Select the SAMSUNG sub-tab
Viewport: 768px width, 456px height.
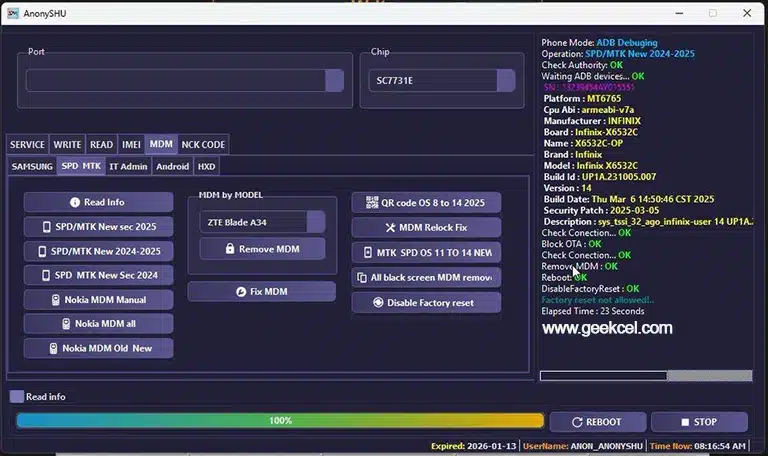tap(32, 167)
